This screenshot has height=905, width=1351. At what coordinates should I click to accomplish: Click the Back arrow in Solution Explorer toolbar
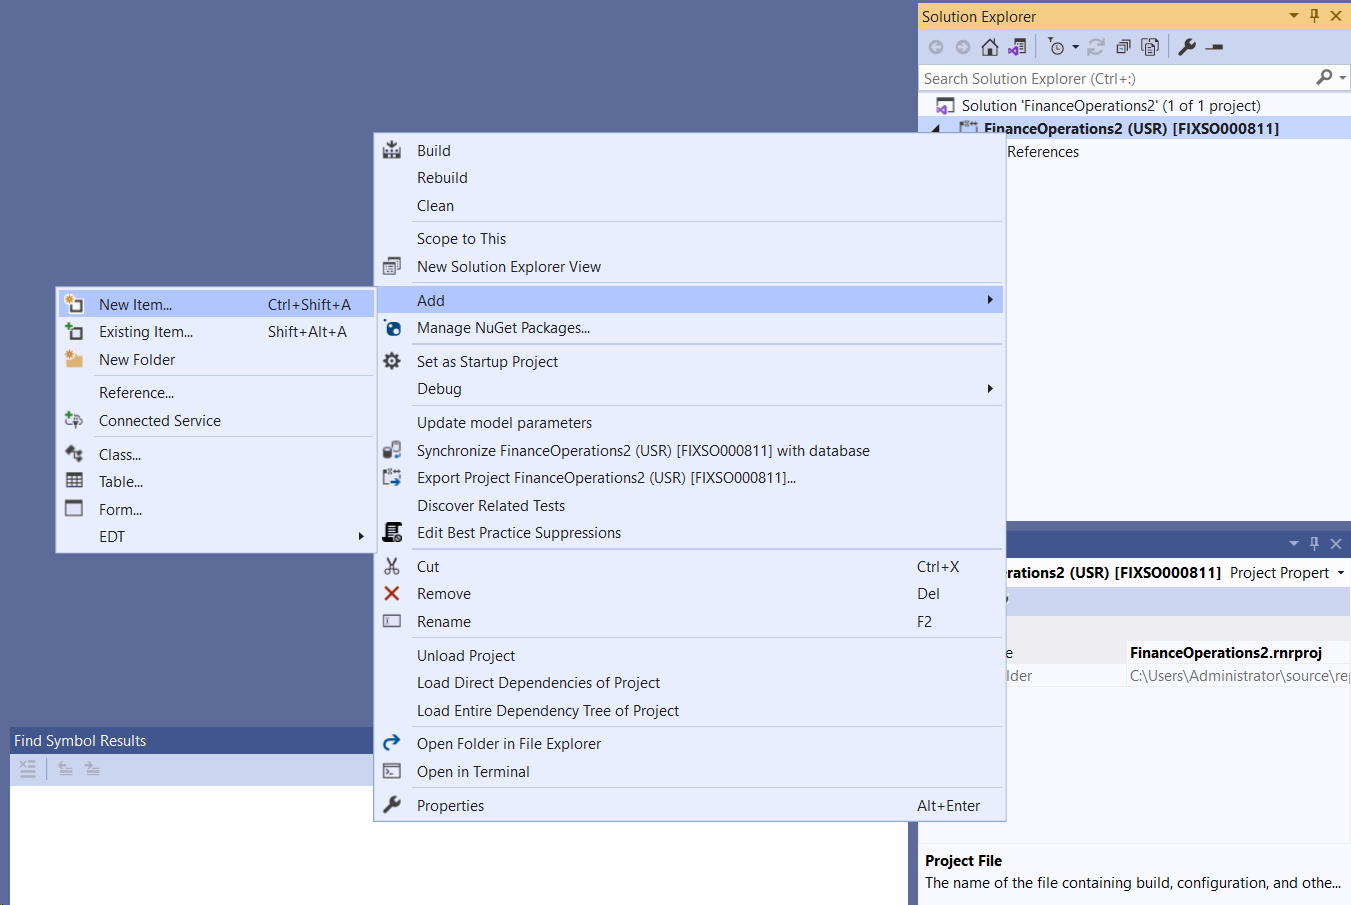936,47
